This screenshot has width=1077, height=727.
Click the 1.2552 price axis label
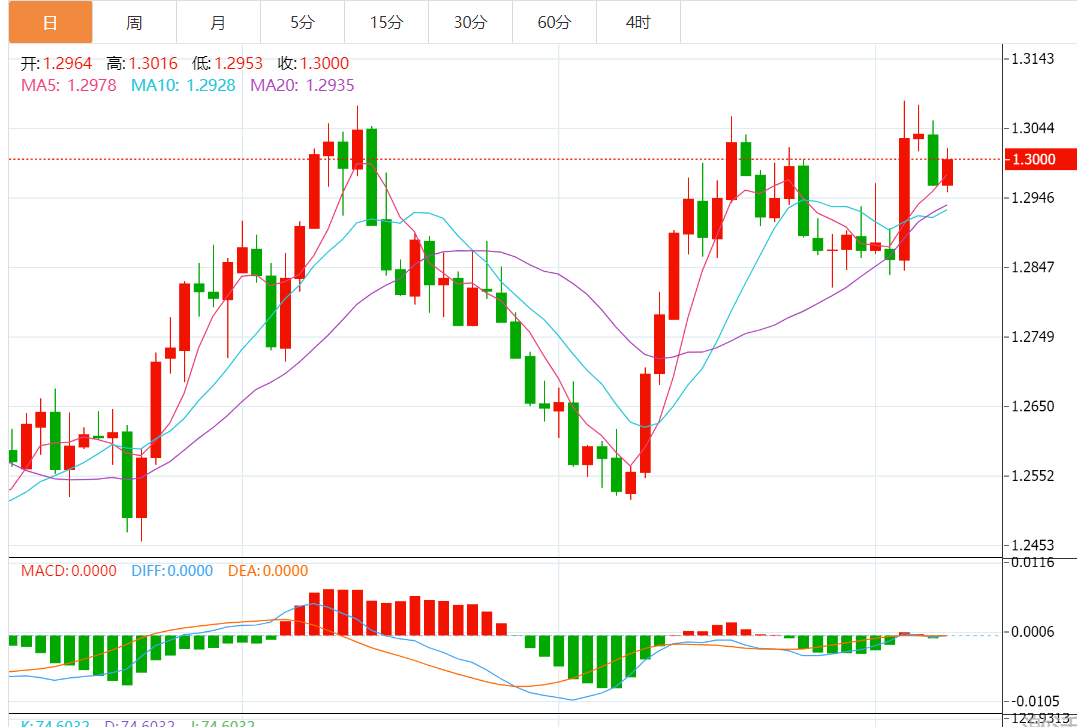(x=1034, y=476)
